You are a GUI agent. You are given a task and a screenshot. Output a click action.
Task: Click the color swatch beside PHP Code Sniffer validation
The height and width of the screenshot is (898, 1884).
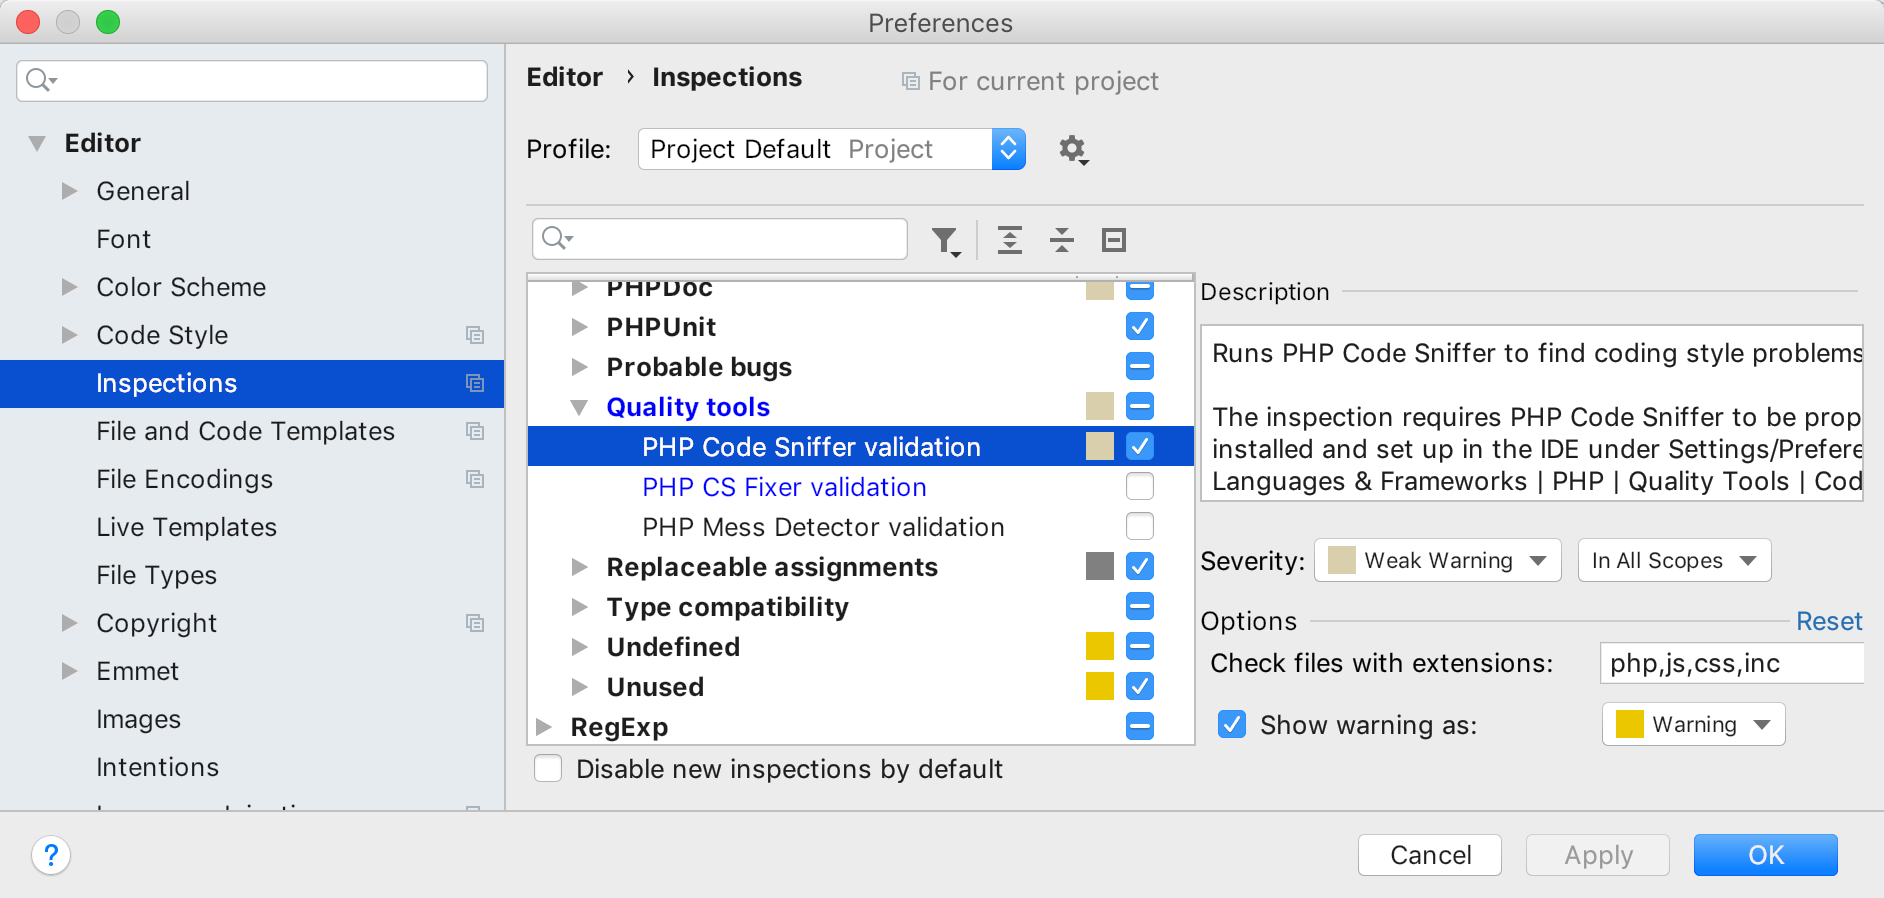1100,447
